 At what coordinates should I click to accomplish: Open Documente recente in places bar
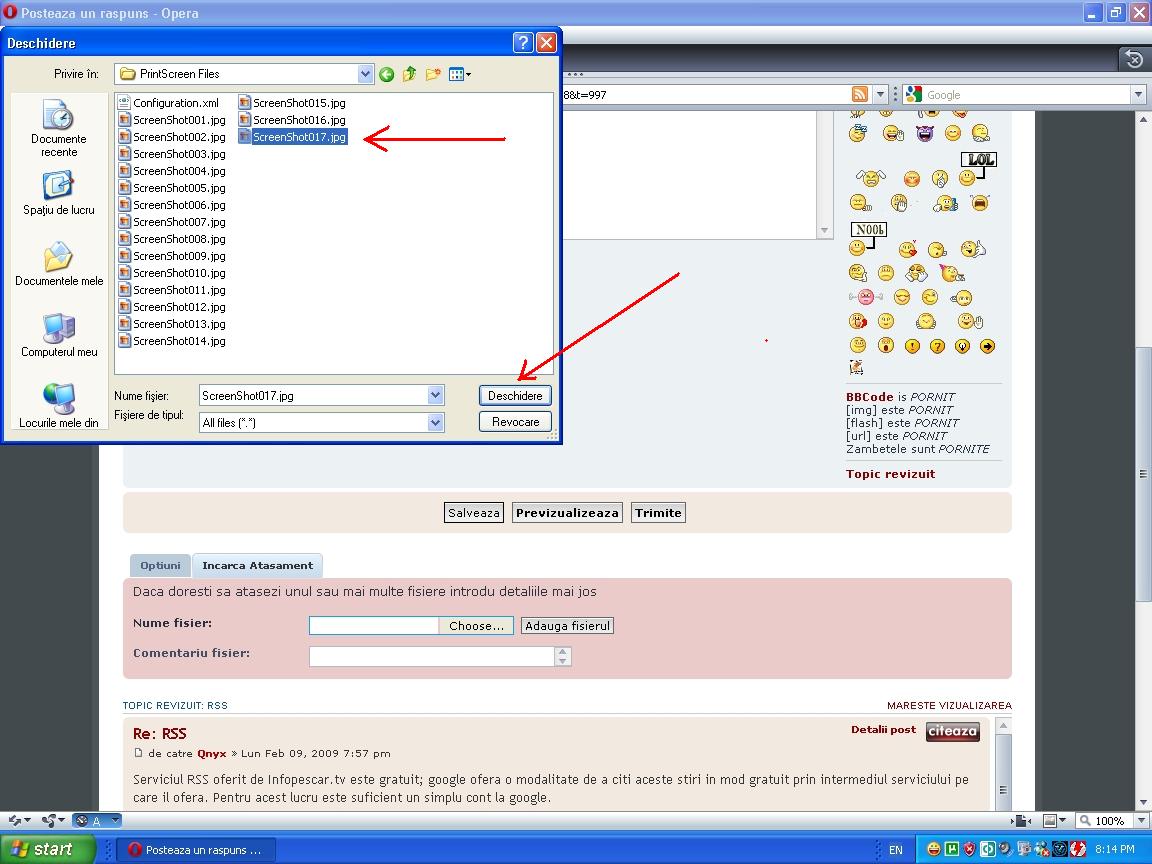(x=59, y=128)
